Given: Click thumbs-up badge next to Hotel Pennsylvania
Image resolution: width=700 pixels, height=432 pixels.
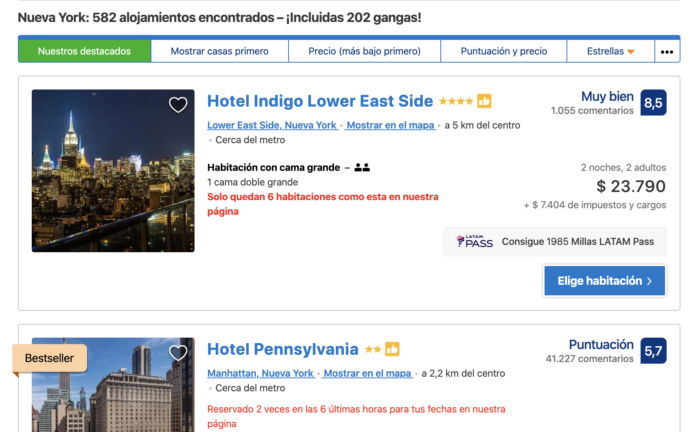Looking at the screenshot, I should (393, 349).
